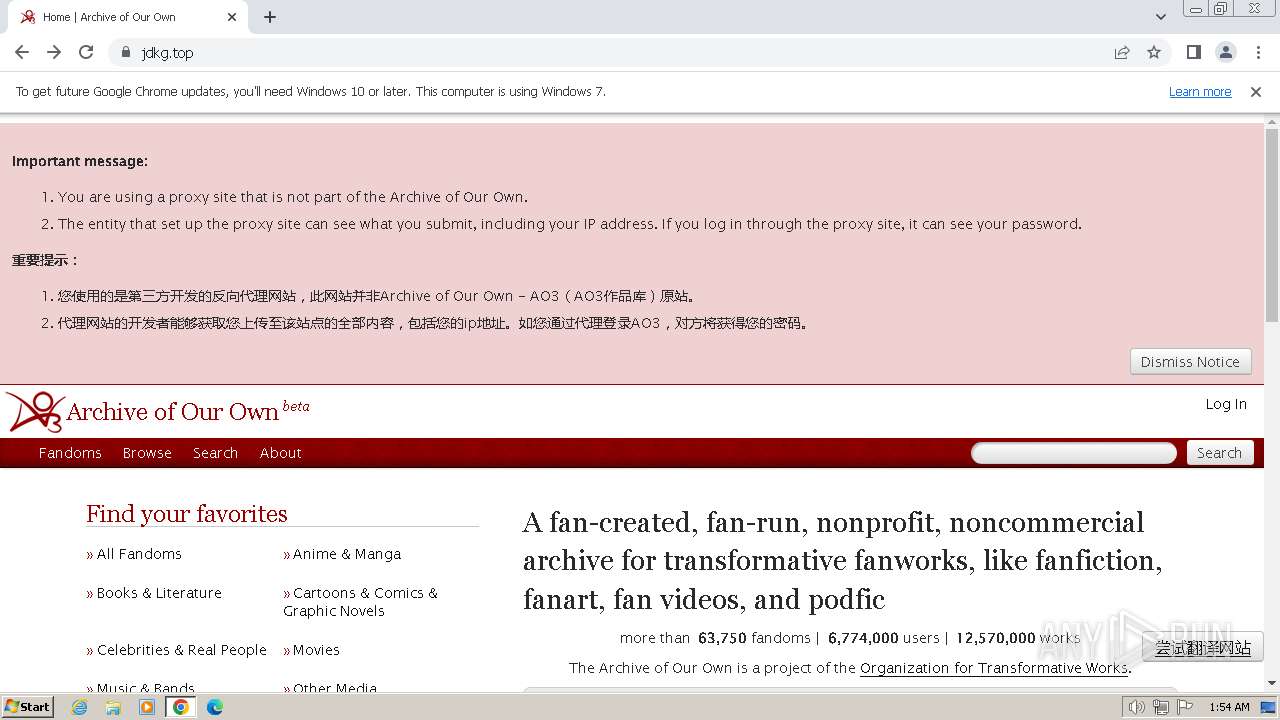Open the Movies category
Viewport: 1280px width, 720px height.
pyautogui.click(x=316, y=650)
